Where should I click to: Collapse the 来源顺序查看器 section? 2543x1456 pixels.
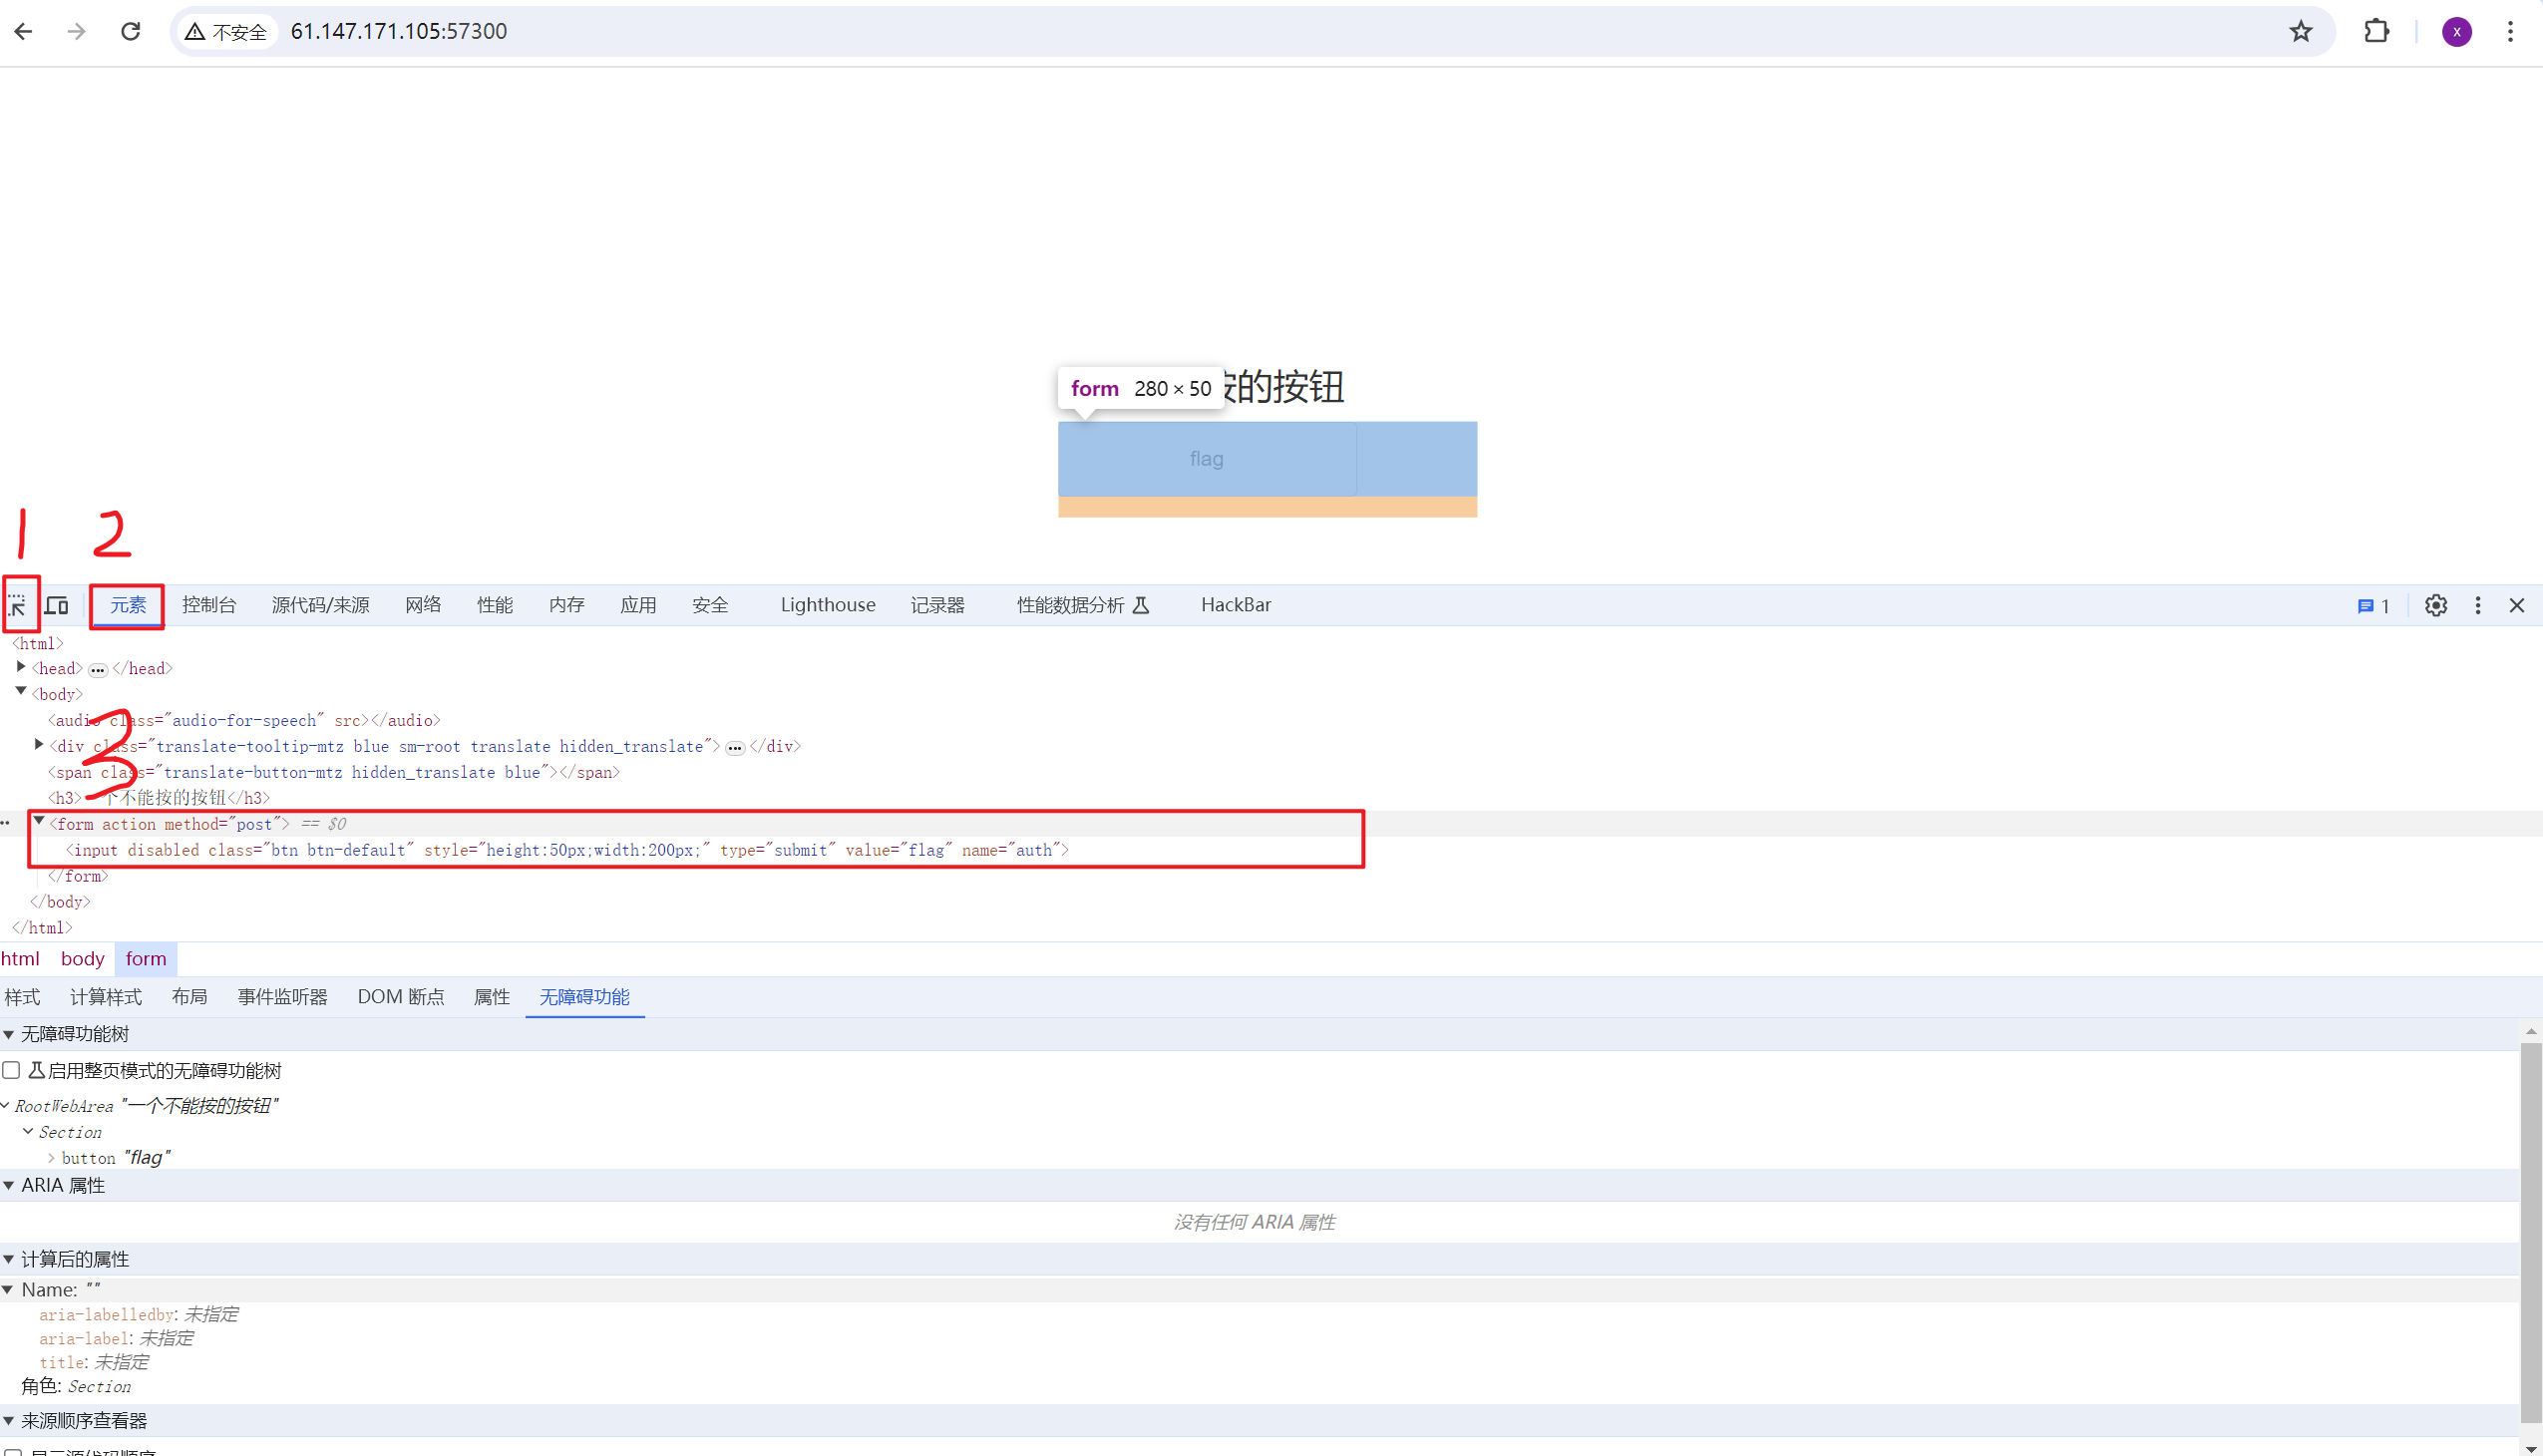[9, 1421]
